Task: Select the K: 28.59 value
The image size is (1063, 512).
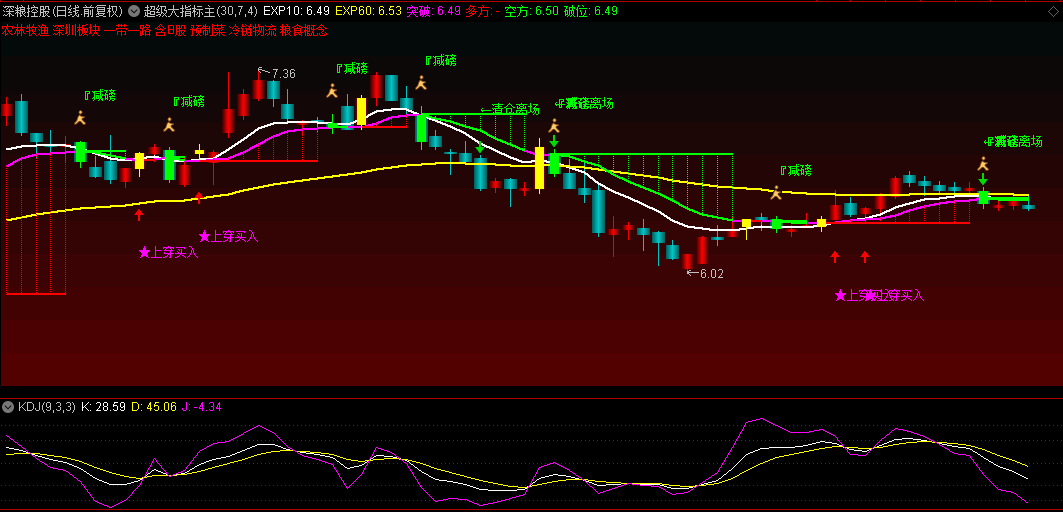Action: tap(103, 407)
